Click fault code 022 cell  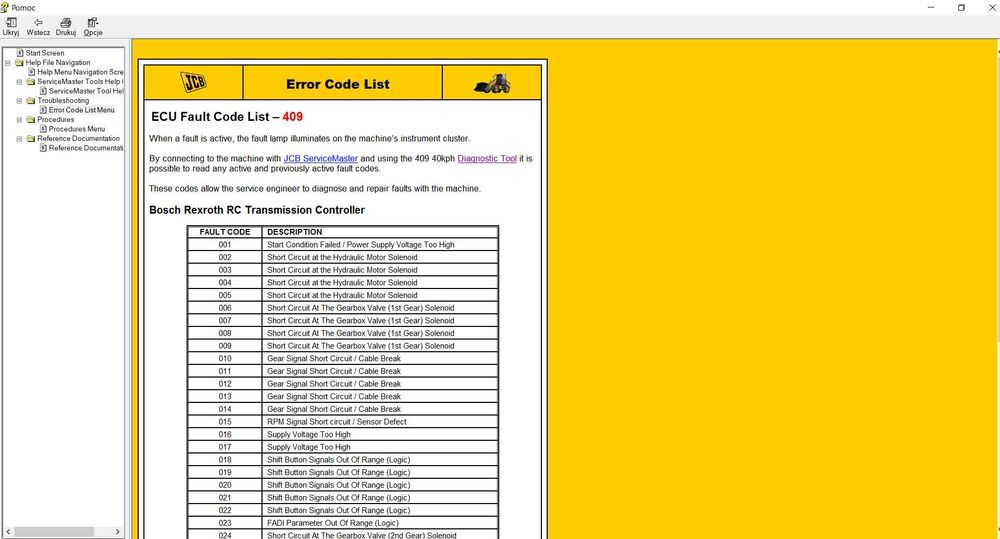coord(225,510)
